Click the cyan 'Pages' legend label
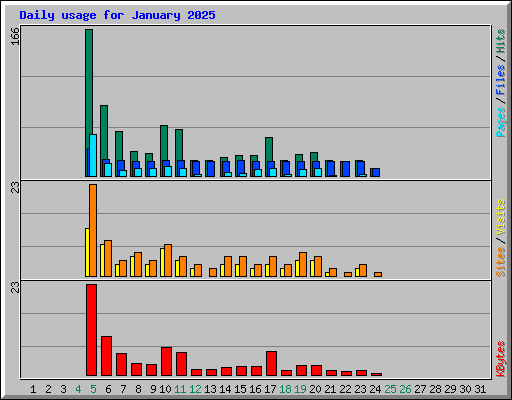Image resolution: width=512 pixels, height=400 pixels. click(x=500, y=122)
